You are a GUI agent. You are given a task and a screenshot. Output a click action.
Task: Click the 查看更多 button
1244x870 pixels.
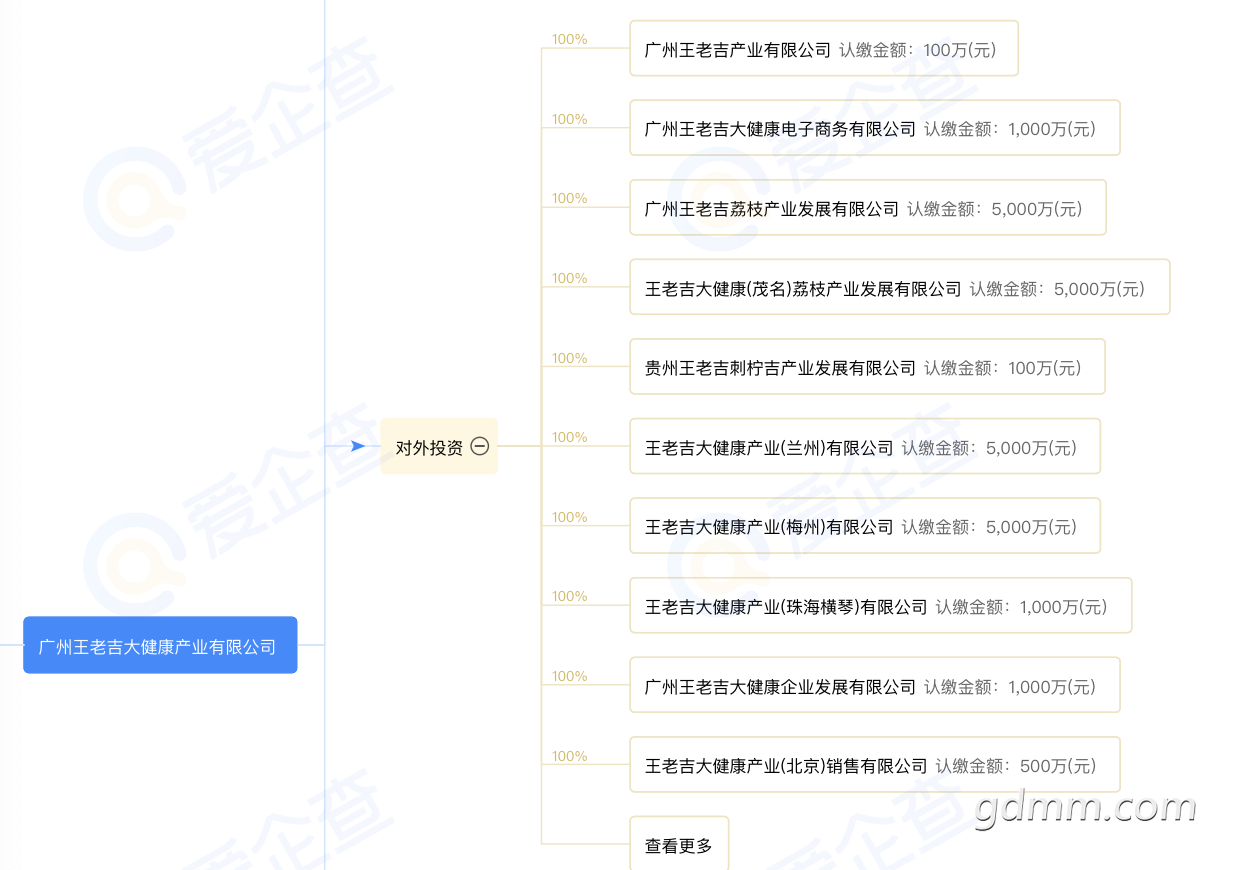pos(679,845)
